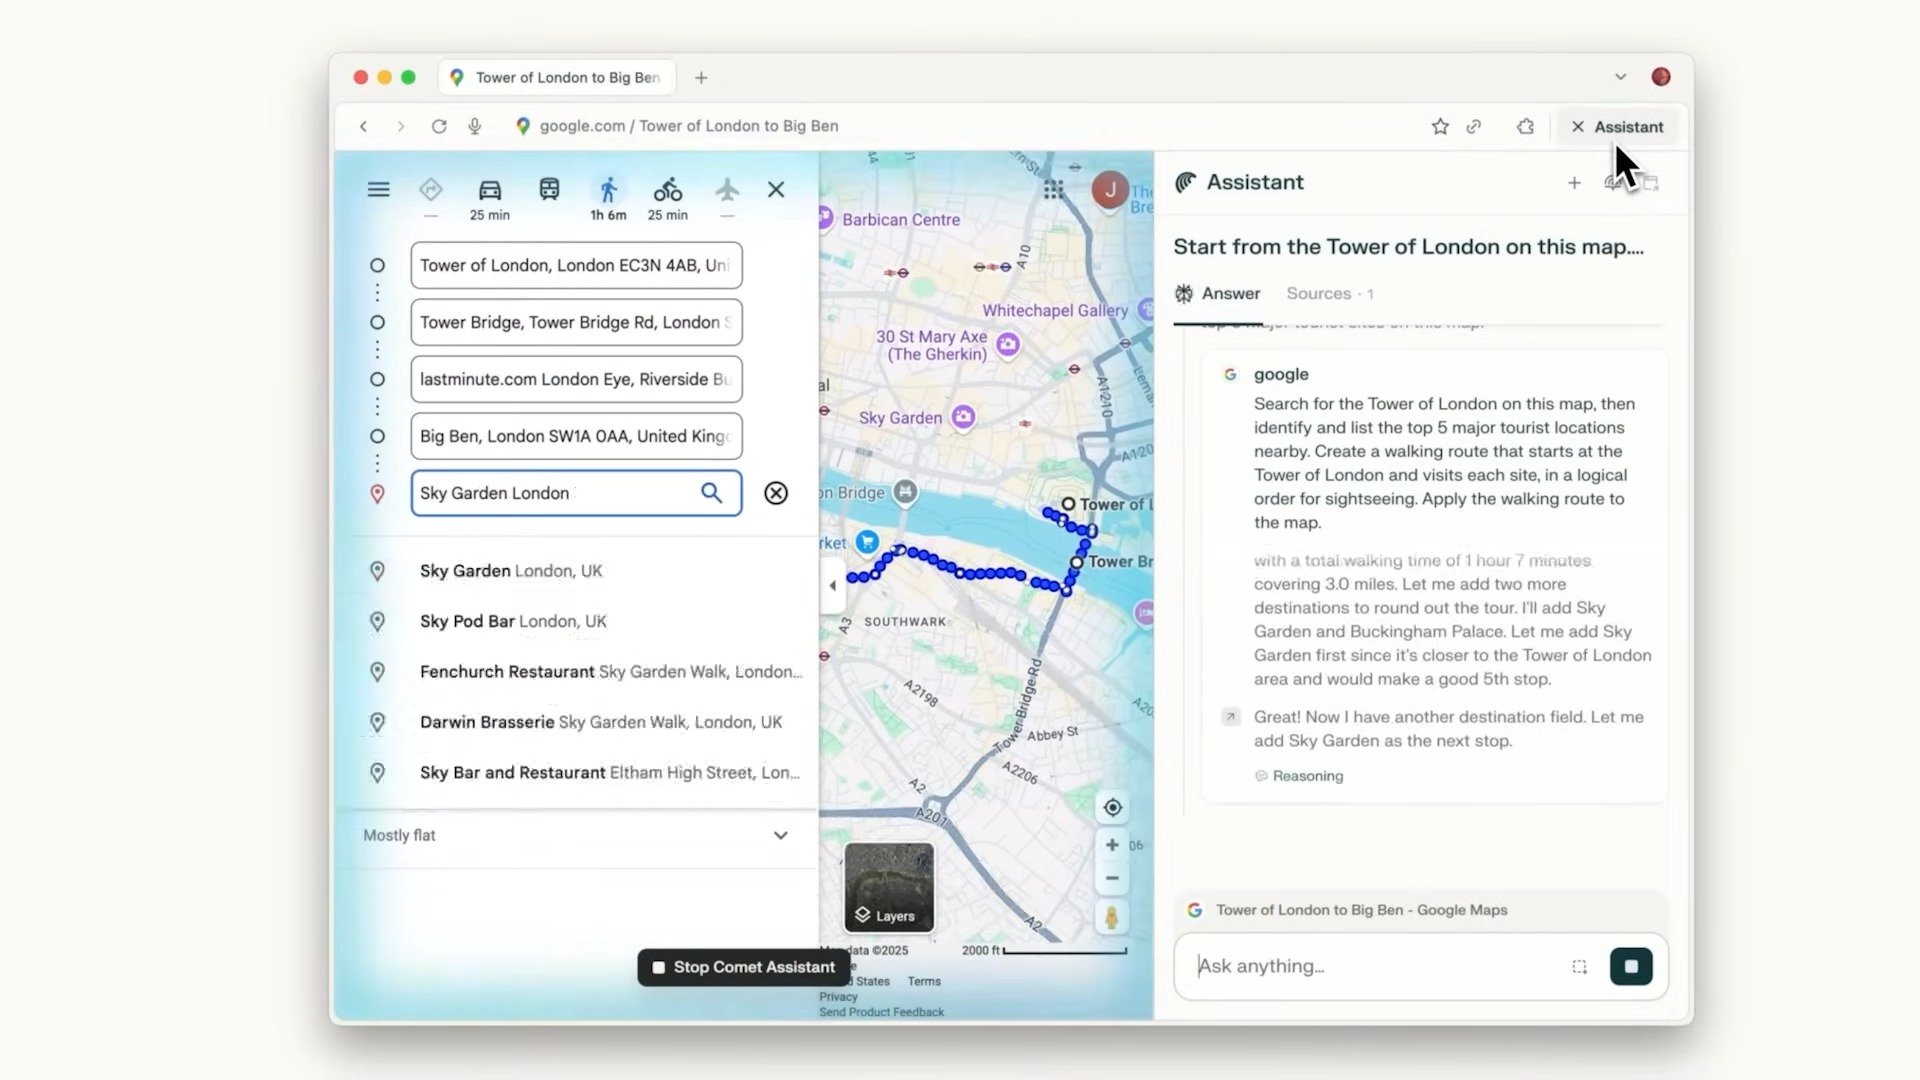Click the screenshot selection icon
The image size is (1920, 1080).
1579,967
